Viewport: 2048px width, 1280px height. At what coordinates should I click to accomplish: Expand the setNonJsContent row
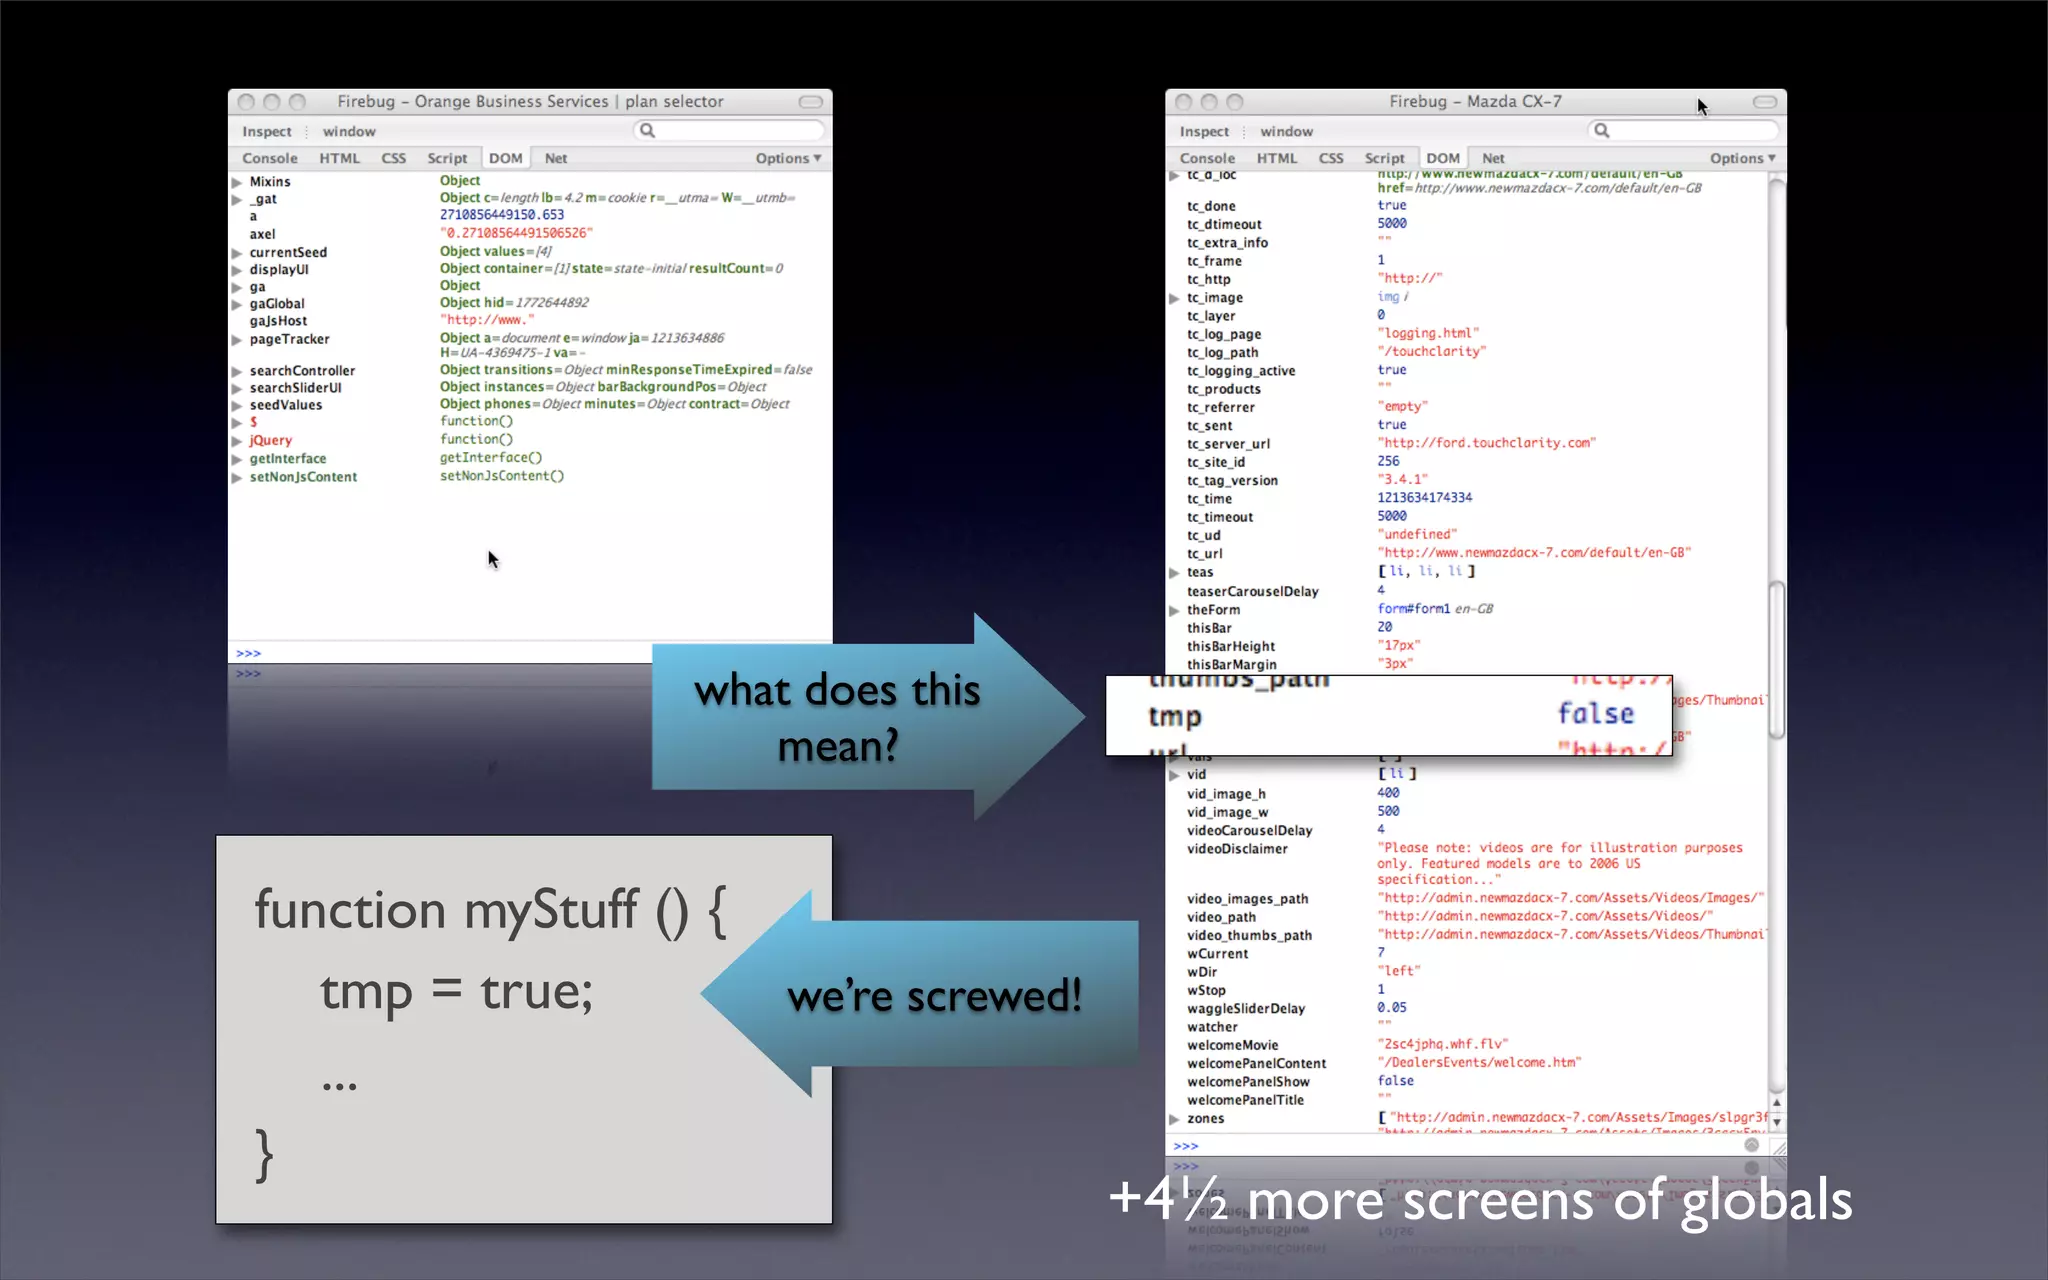237,477
